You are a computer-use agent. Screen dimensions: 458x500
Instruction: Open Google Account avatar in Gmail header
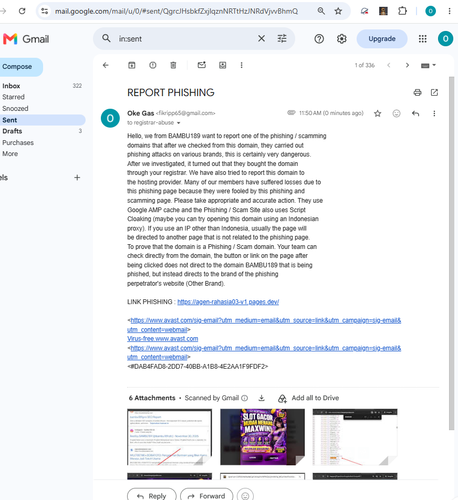[x=445, y=39]
